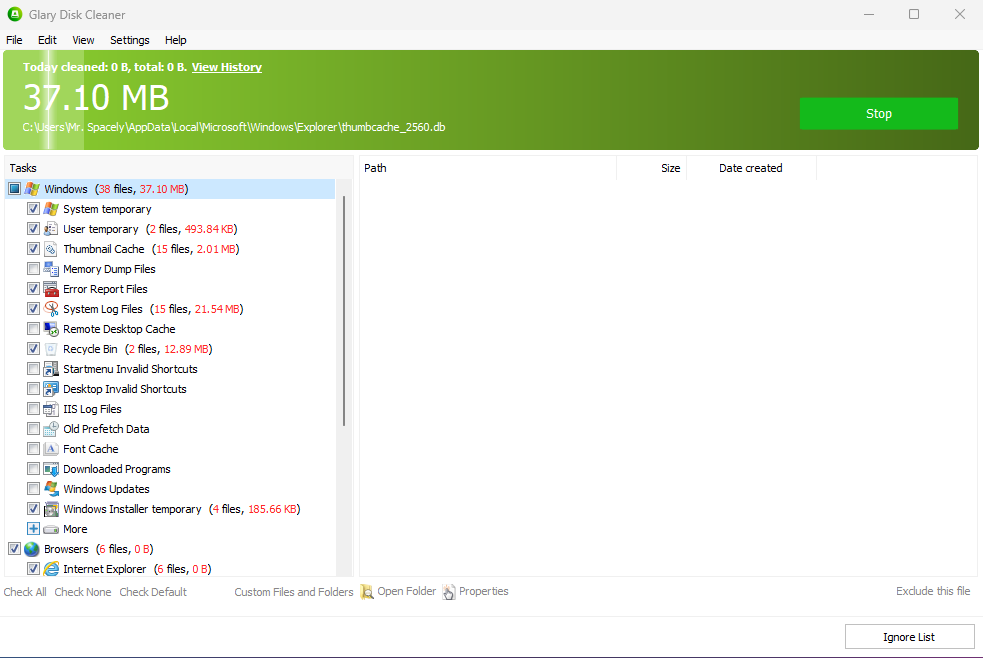Click the Check None link
983x658 pixels.
click(x=83, y=592)
